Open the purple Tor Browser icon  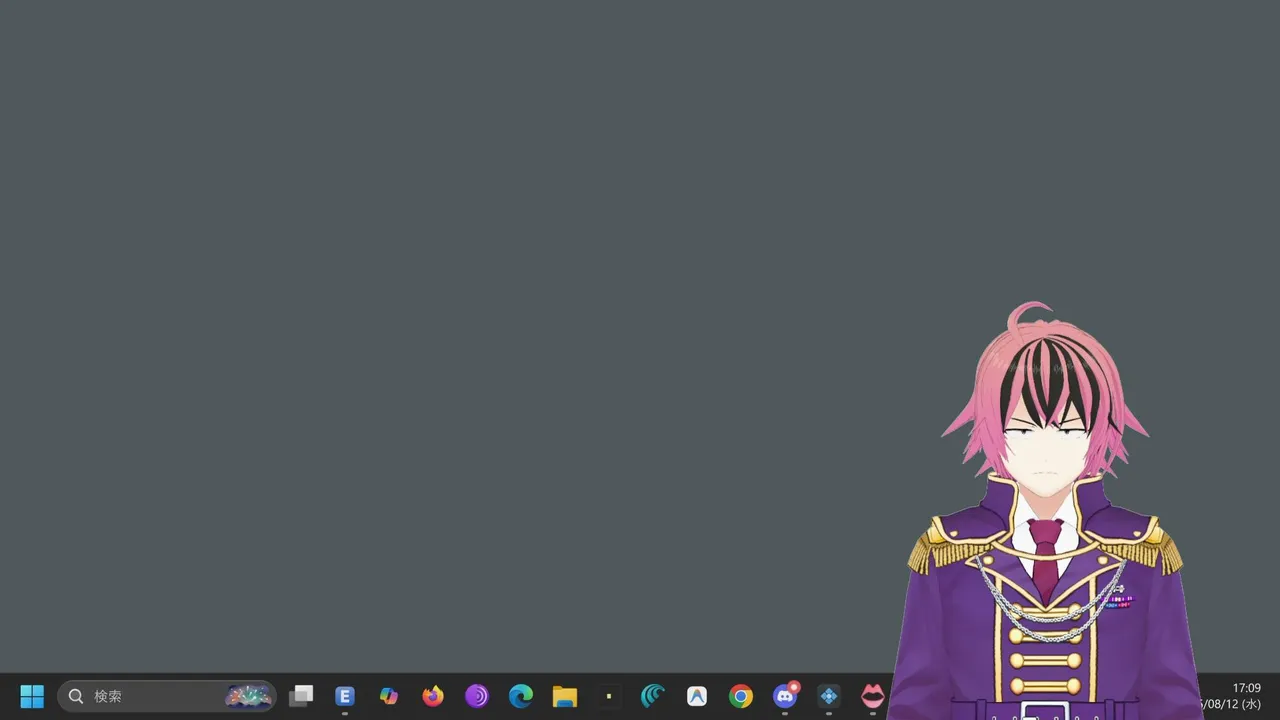(x=477, y=696)
